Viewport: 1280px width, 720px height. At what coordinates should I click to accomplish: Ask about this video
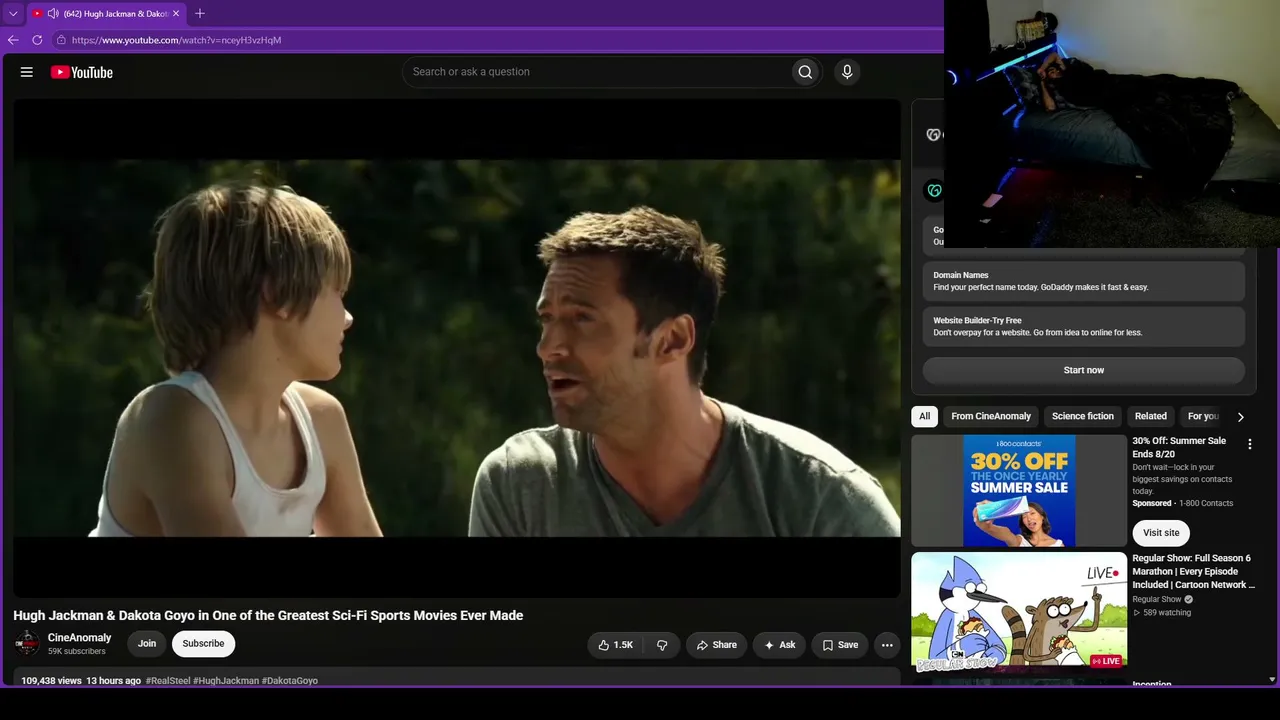(x=780, y=645)
